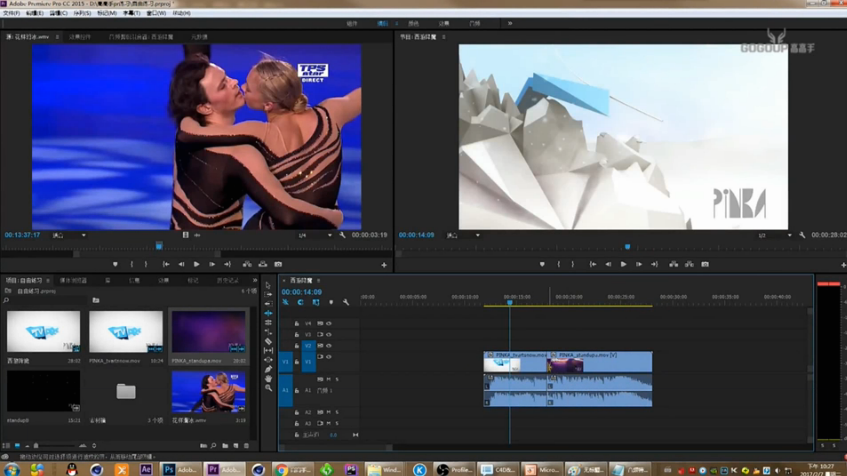Expand workspace overflow chevron at top
Viewport: 847px width, 476px height.
[510, 23]
